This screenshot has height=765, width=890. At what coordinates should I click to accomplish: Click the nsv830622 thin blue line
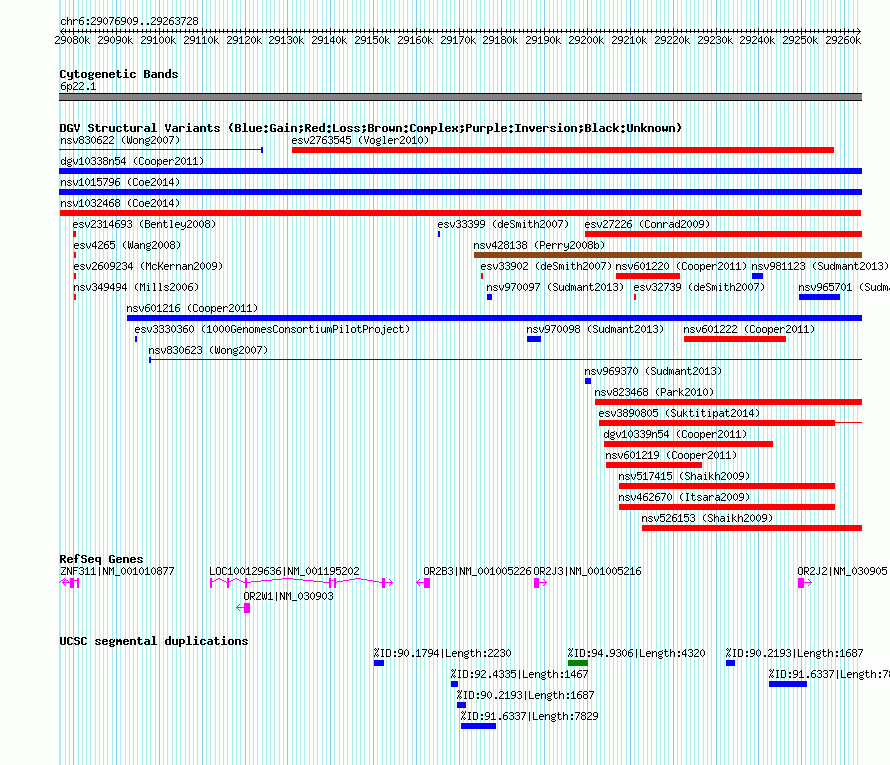point(161,150)
